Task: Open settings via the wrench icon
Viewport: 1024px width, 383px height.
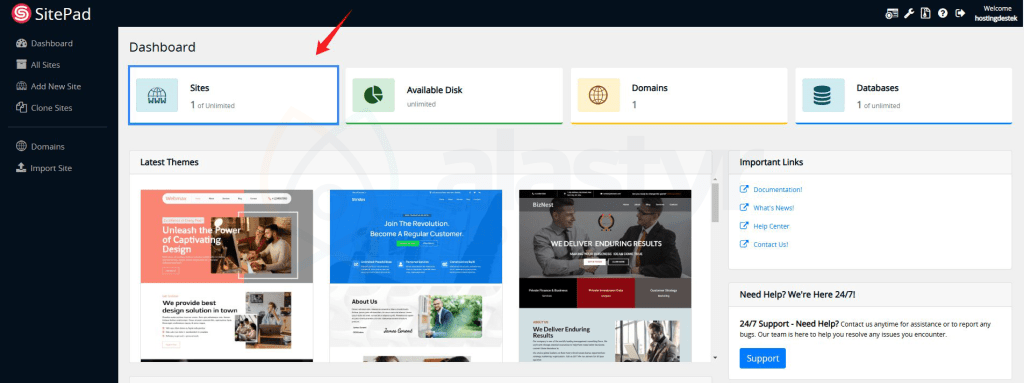Action: tap(909, 13)
